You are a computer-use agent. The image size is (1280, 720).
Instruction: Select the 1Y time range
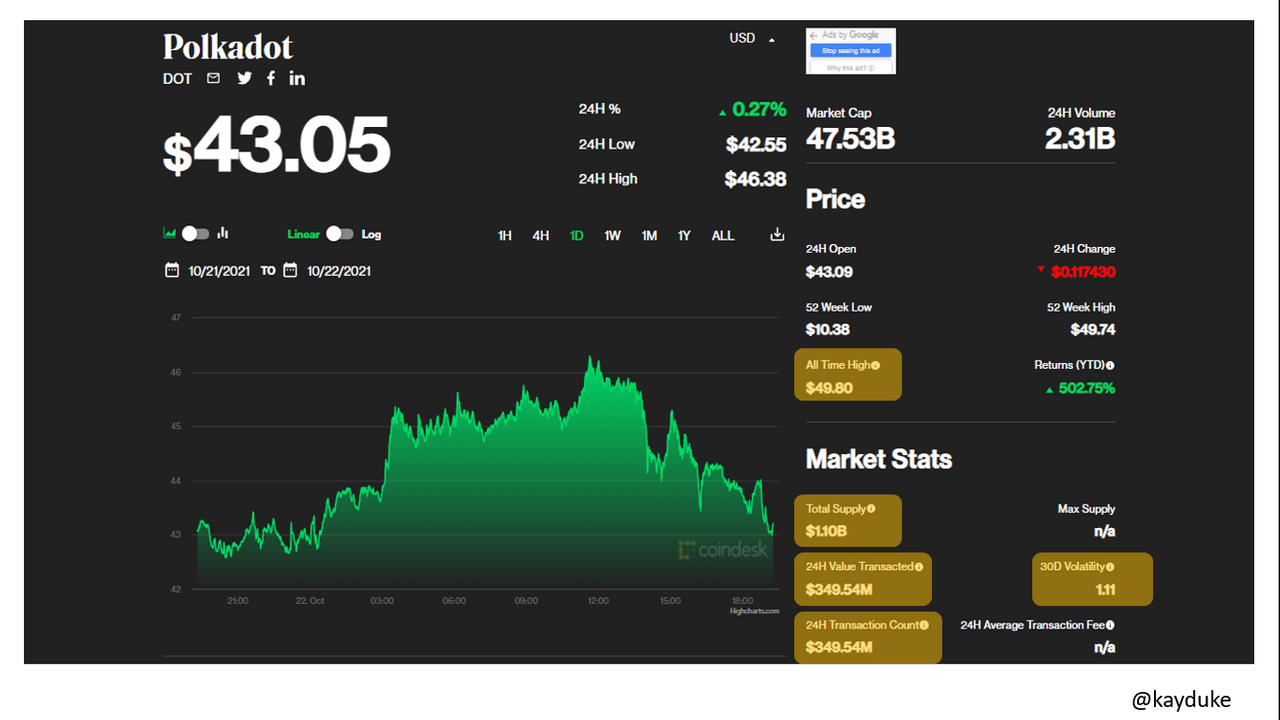point(684,235)
